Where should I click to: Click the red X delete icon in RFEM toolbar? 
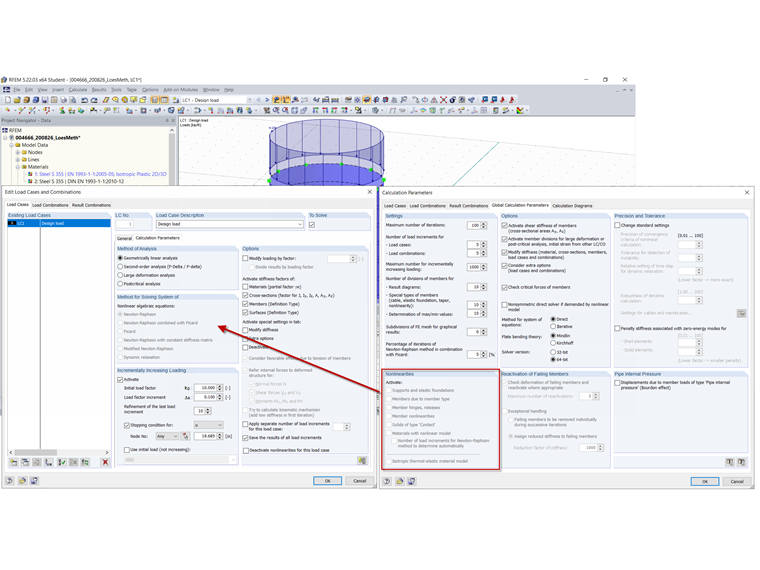click(x=443, y=100)
